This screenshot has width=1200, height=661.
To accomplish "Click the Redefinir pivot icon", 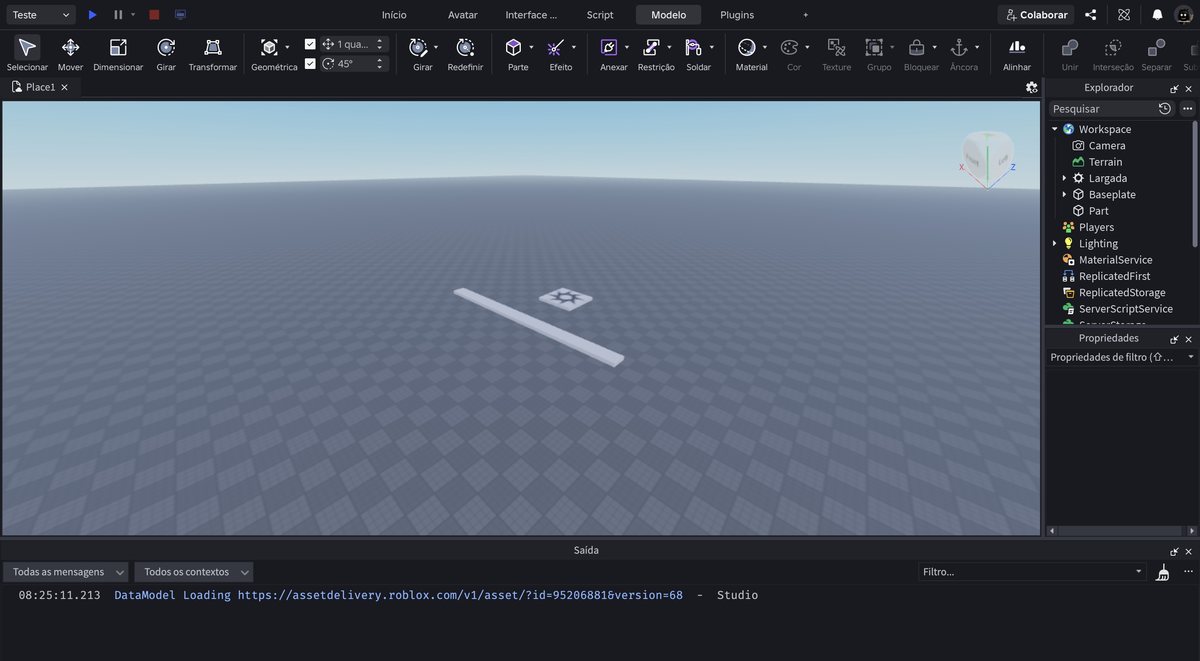I will [465, 47].
